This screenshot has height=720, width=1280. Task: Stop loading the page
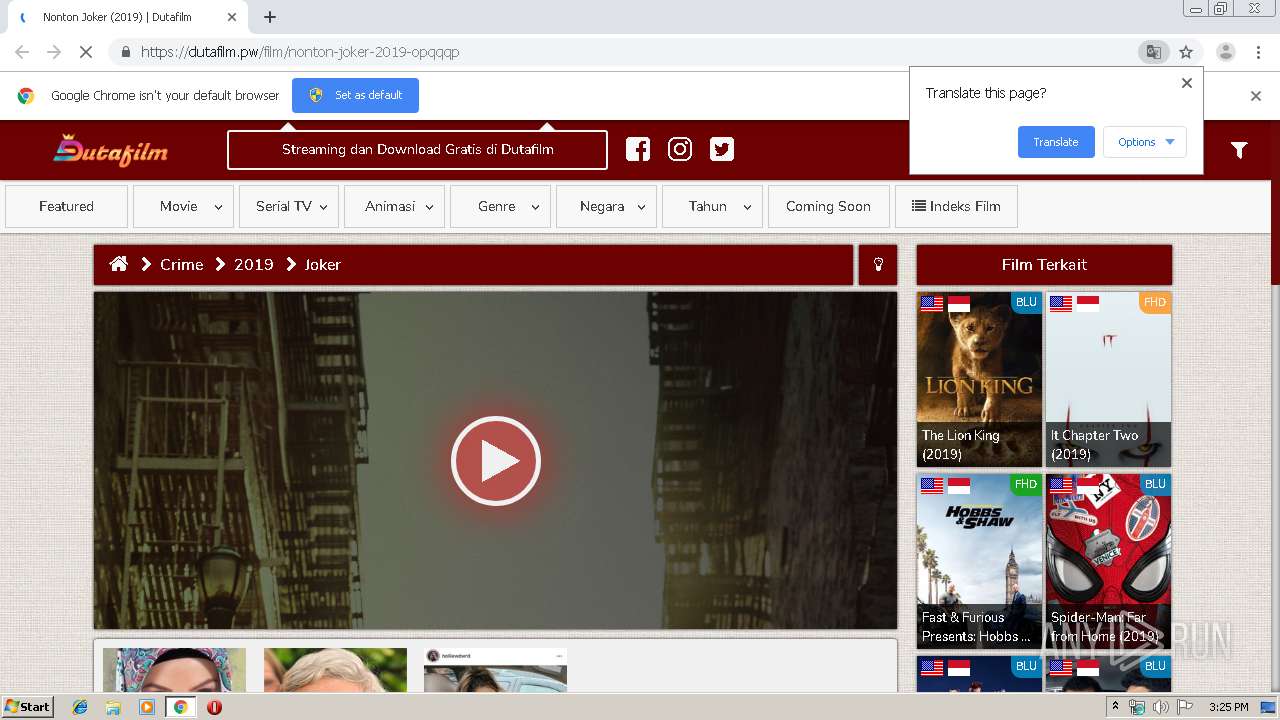pyautogui.click(x=86, y=52)
